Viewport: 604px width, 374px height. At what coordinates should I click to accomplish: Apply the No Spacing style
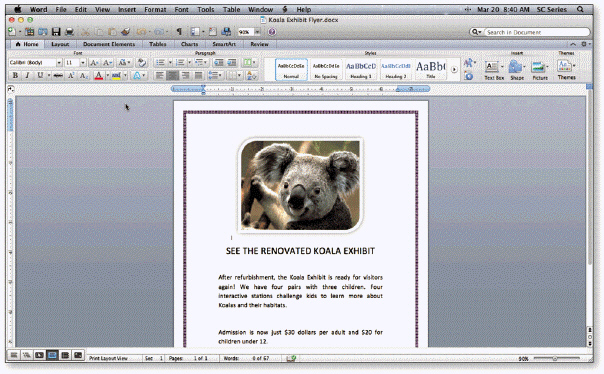coord(326,70)
